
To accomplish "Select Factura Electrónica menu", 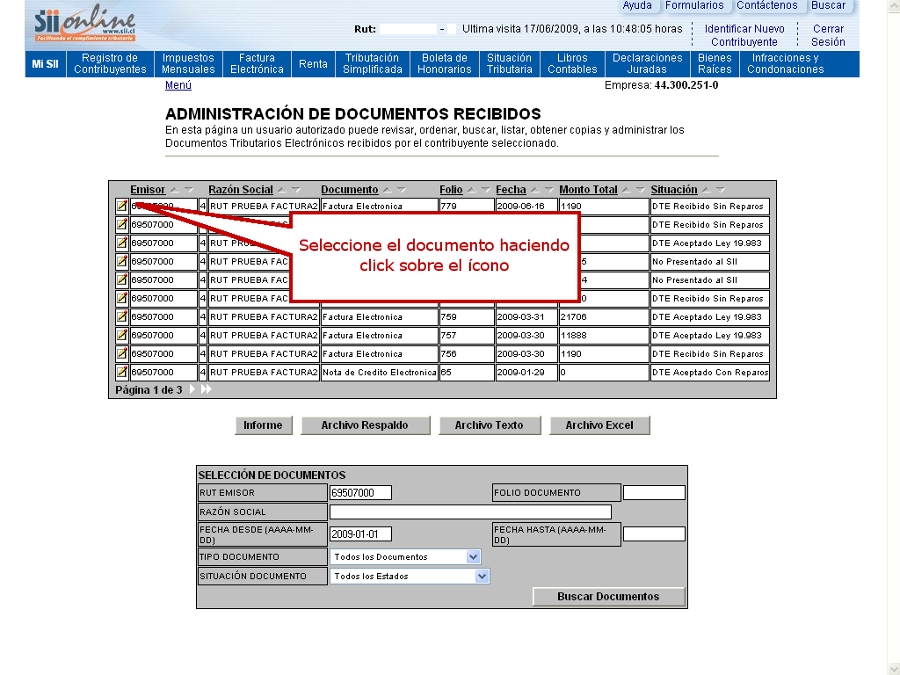I will pos(257,64).
